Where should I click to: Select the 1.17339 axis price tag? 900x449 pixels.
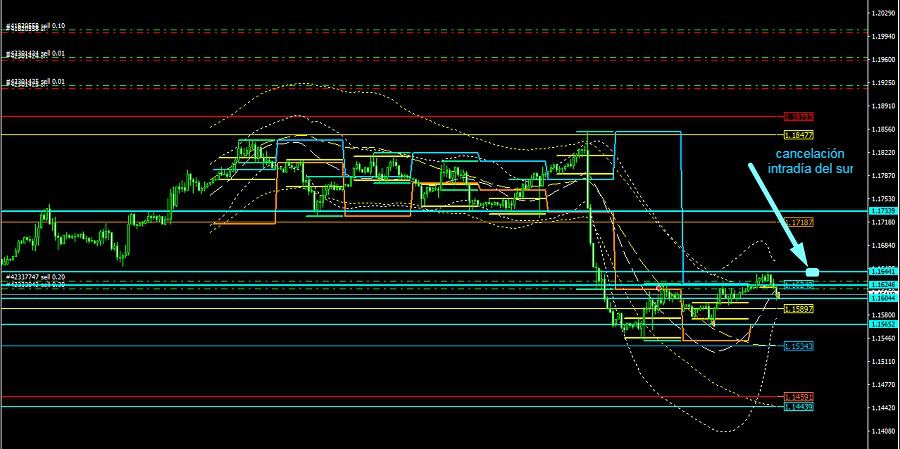(884, 211)
